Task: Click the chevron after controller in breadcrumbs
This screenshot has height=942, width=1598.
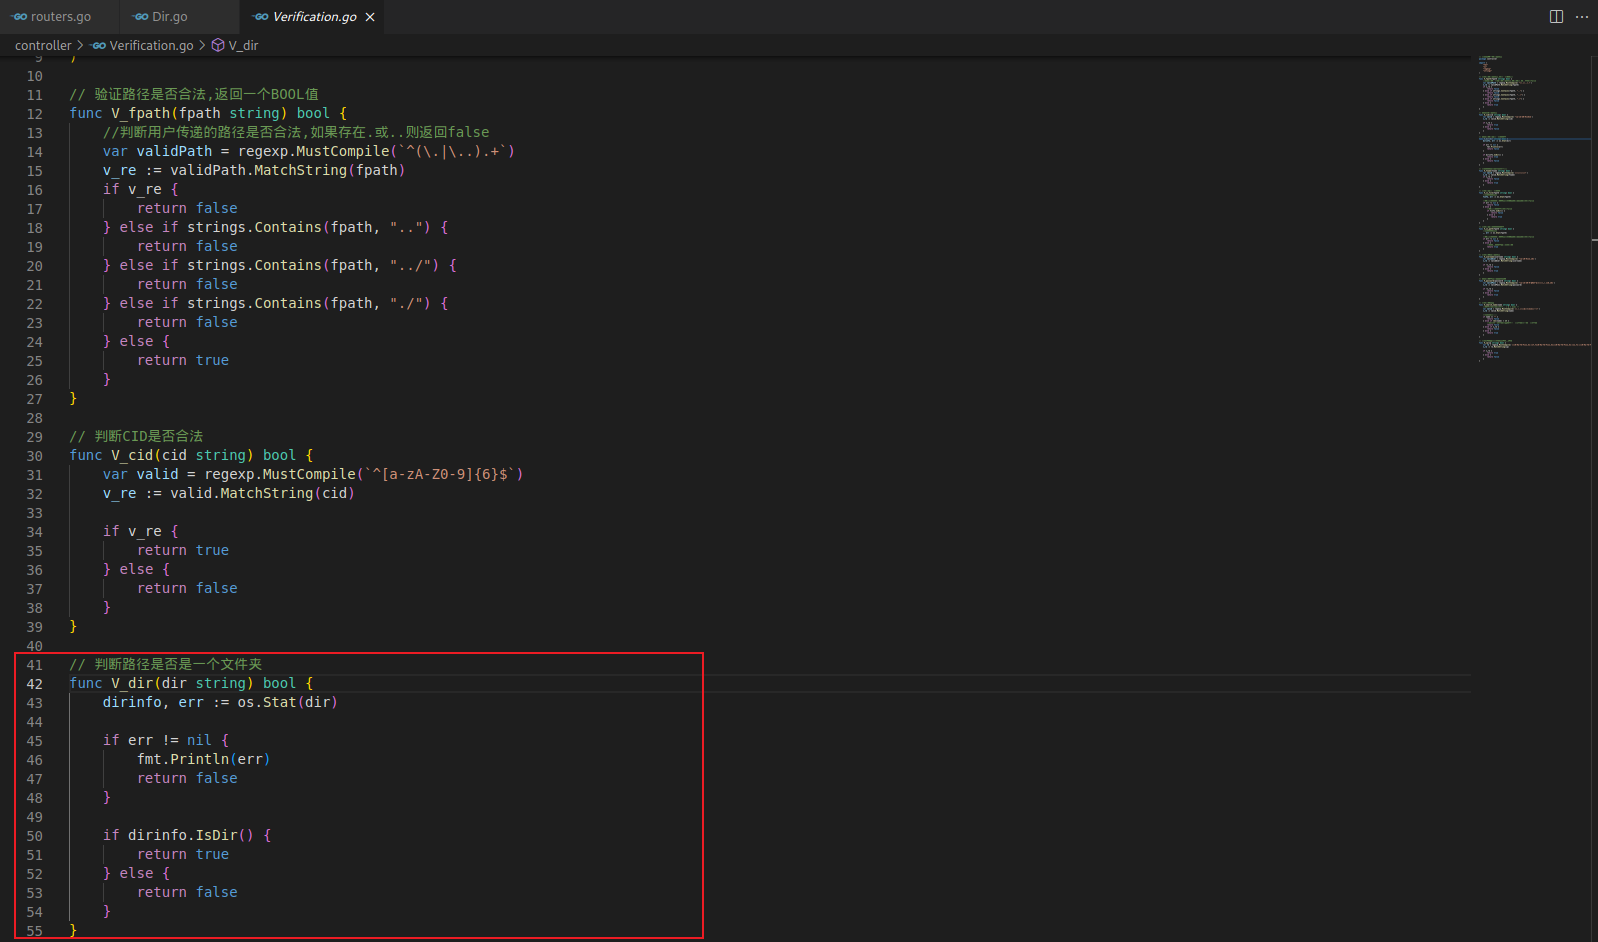Action: tap(80, 45)
